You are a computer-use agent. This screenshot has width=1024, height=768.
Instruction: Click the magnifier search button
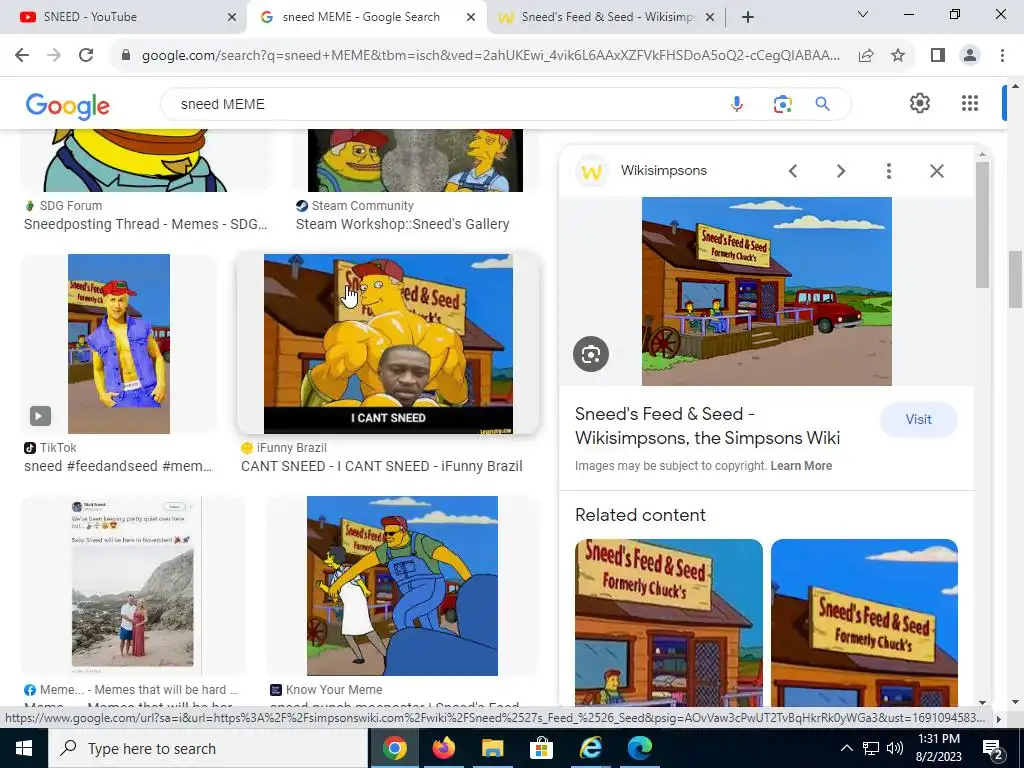click(x=822, y=104)
